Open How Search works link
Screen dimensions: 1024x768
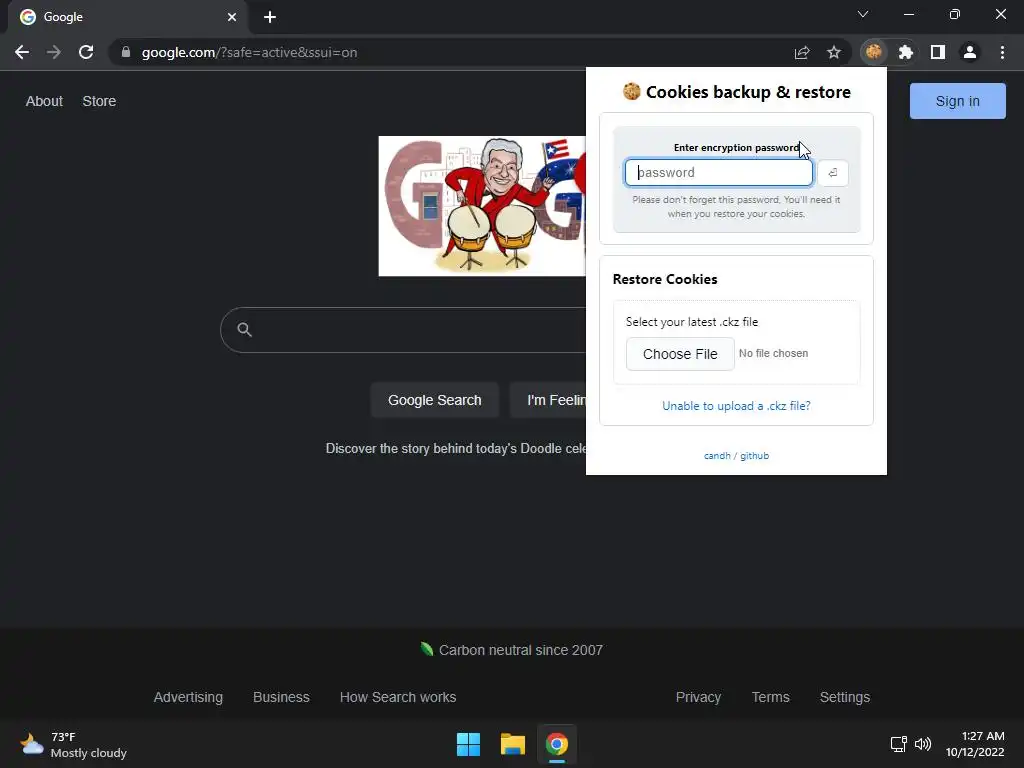[398, 697]
